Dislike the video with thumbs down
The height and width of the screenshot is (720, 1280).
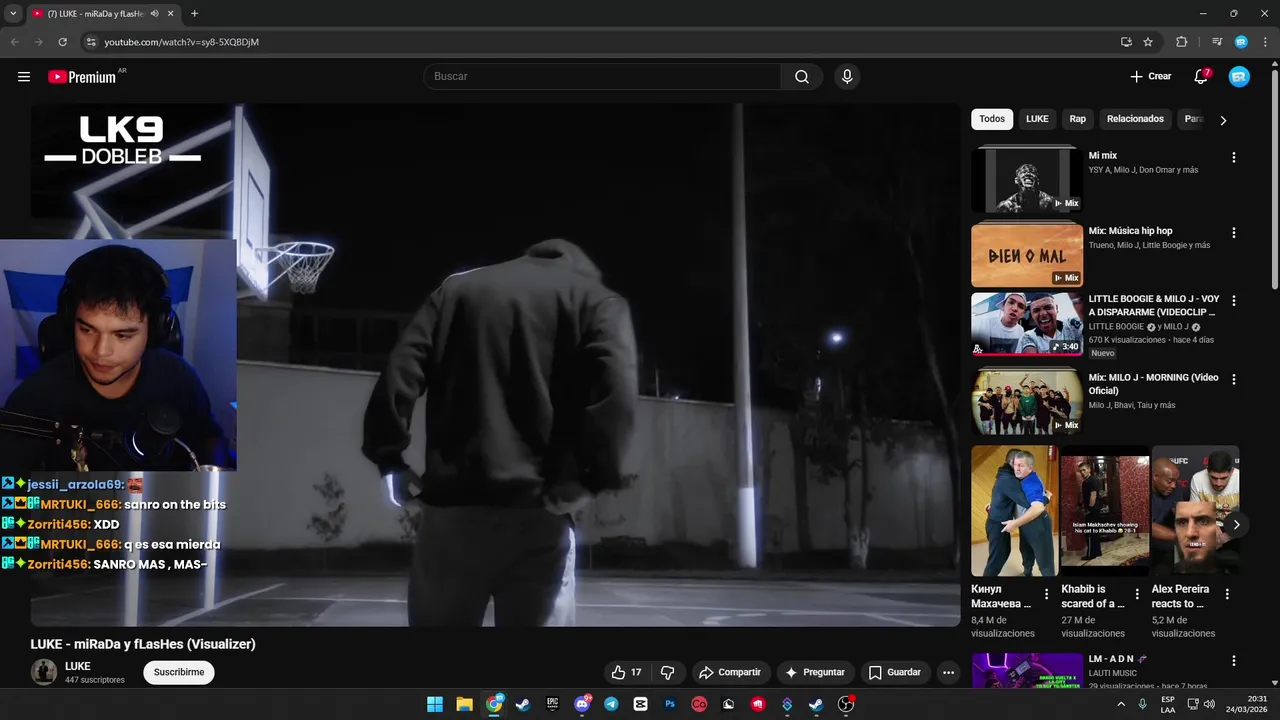click(667, 672)
